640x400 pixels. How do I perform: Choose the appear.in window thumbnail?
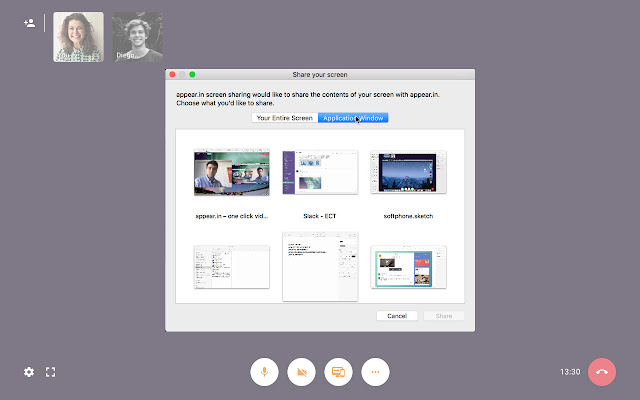pos(232,173)
